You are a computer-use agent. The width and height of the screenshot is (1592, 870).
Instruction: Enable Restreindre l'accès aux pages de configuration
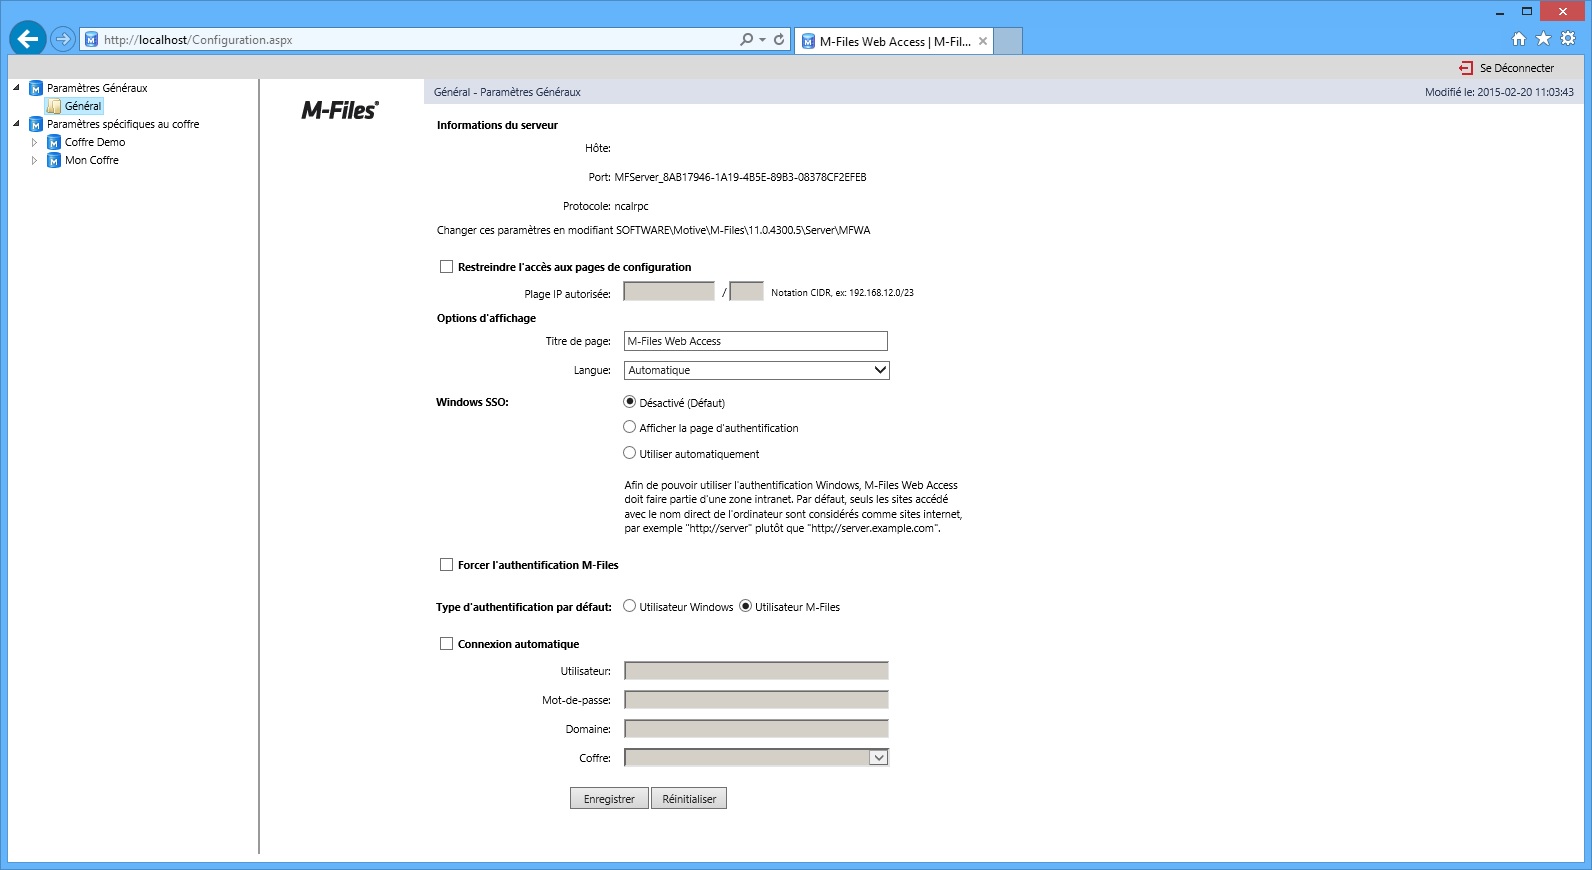click(x=446, y=267)
